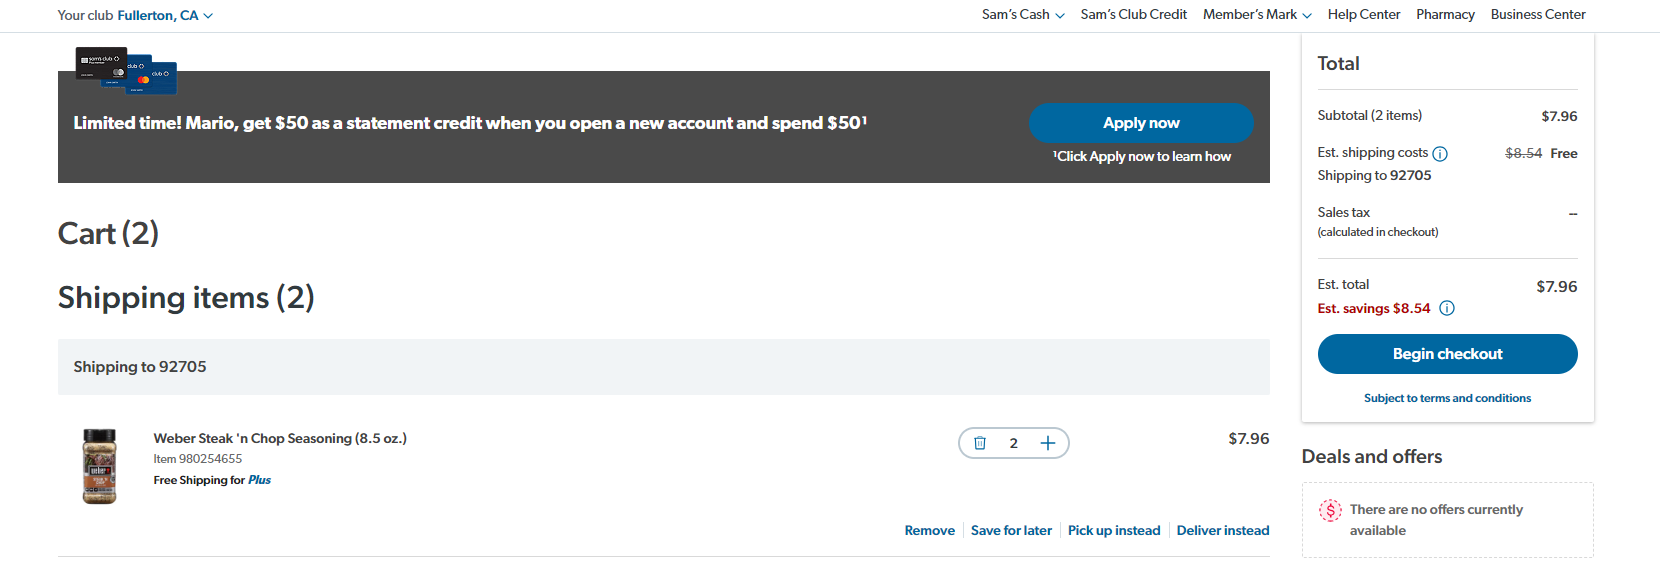Click the credit cards image on the banner
Image resolution: width=1660 pixels, height=566 pixels.
[x=127, y=70]
